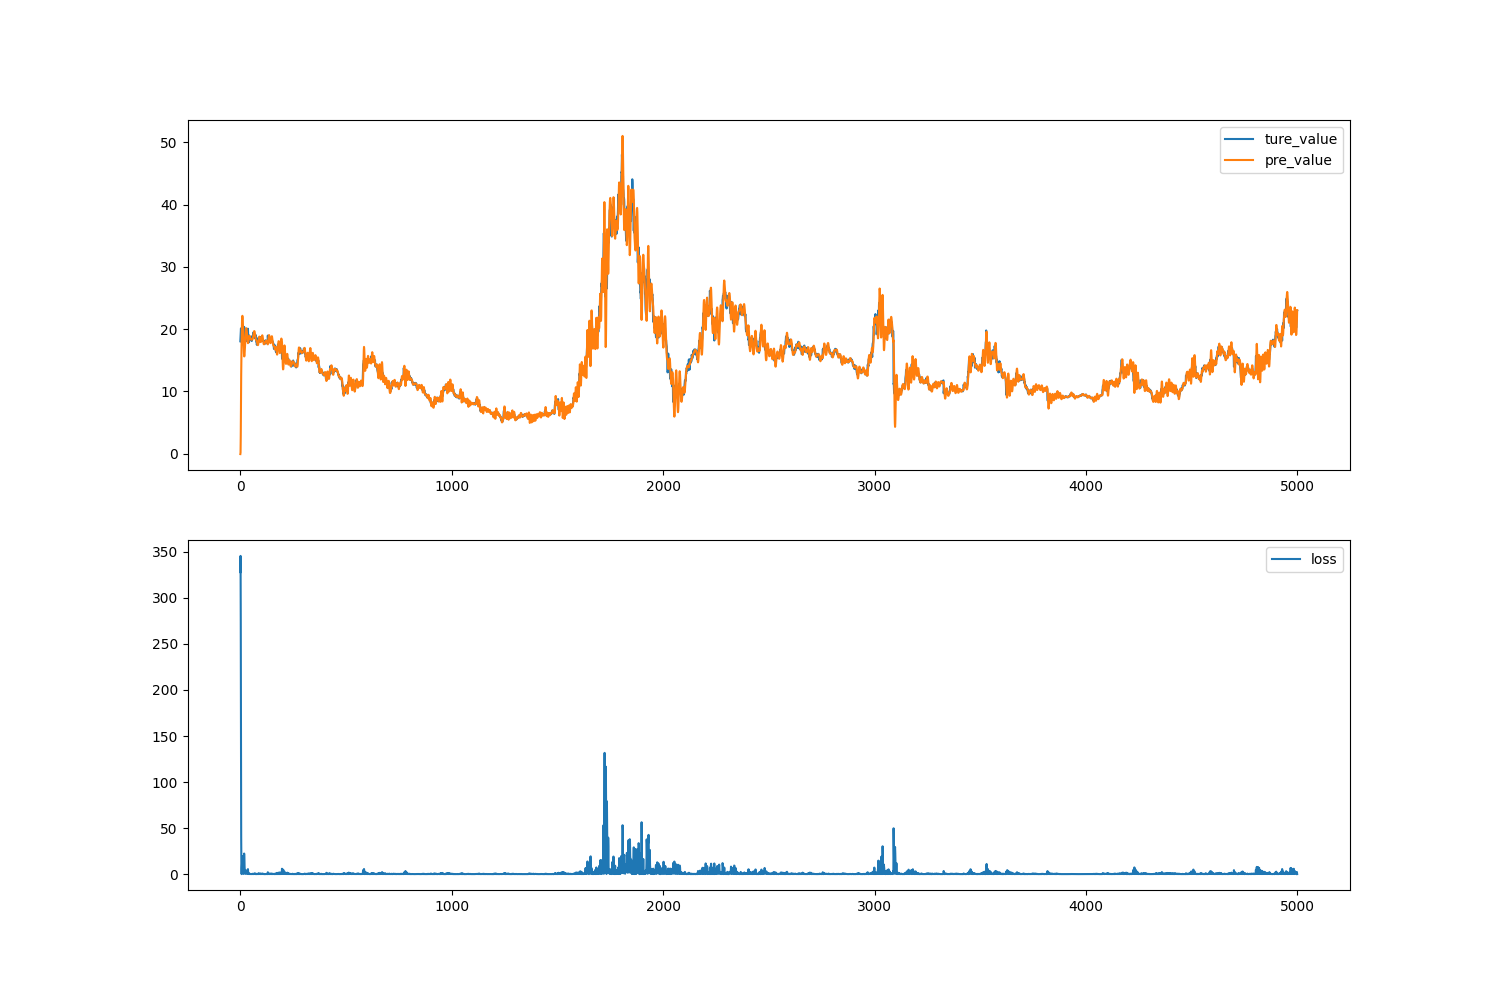Click x-axis label 4000 on ture_value chart
The height and width of the screenshot is (1000, 1500).
(x=1086, y=486)
